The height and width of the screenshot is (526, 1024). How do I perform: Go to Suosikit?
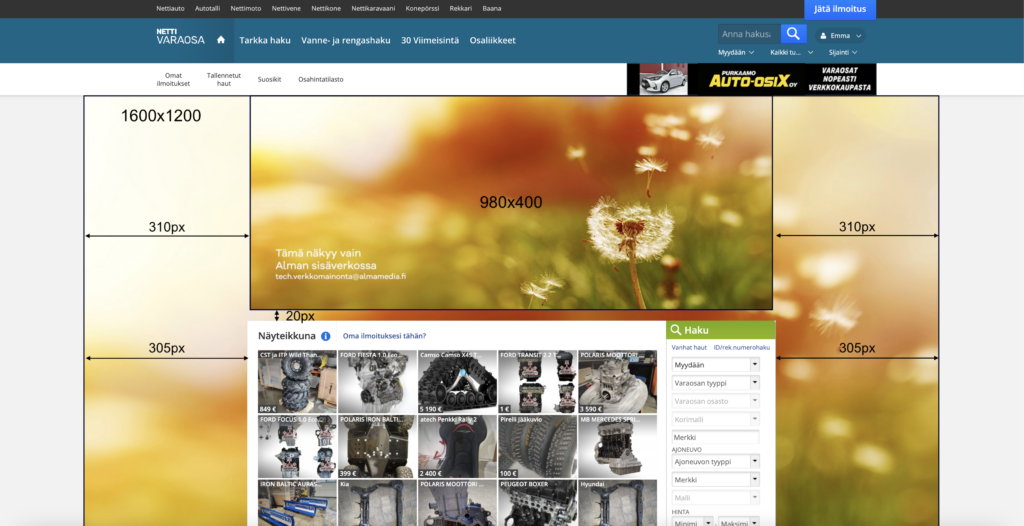[269, 79]
